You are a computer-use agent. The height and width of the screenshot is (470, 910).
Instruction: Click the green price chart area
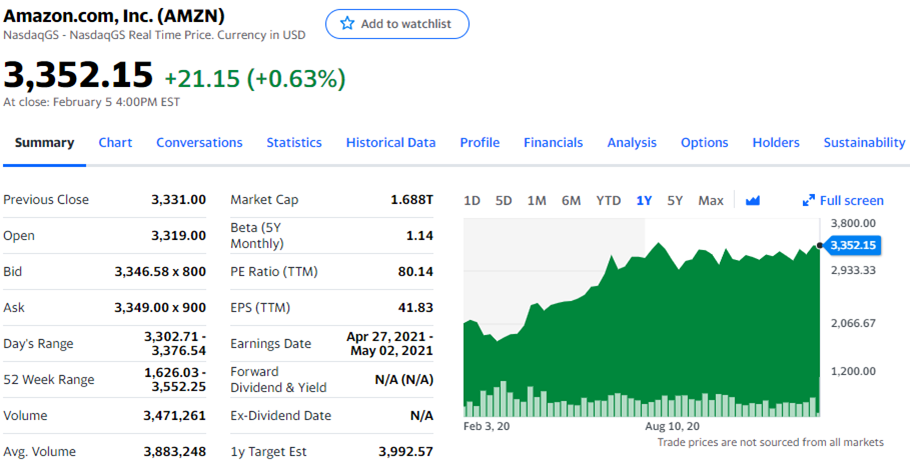[x=642, y=331]
